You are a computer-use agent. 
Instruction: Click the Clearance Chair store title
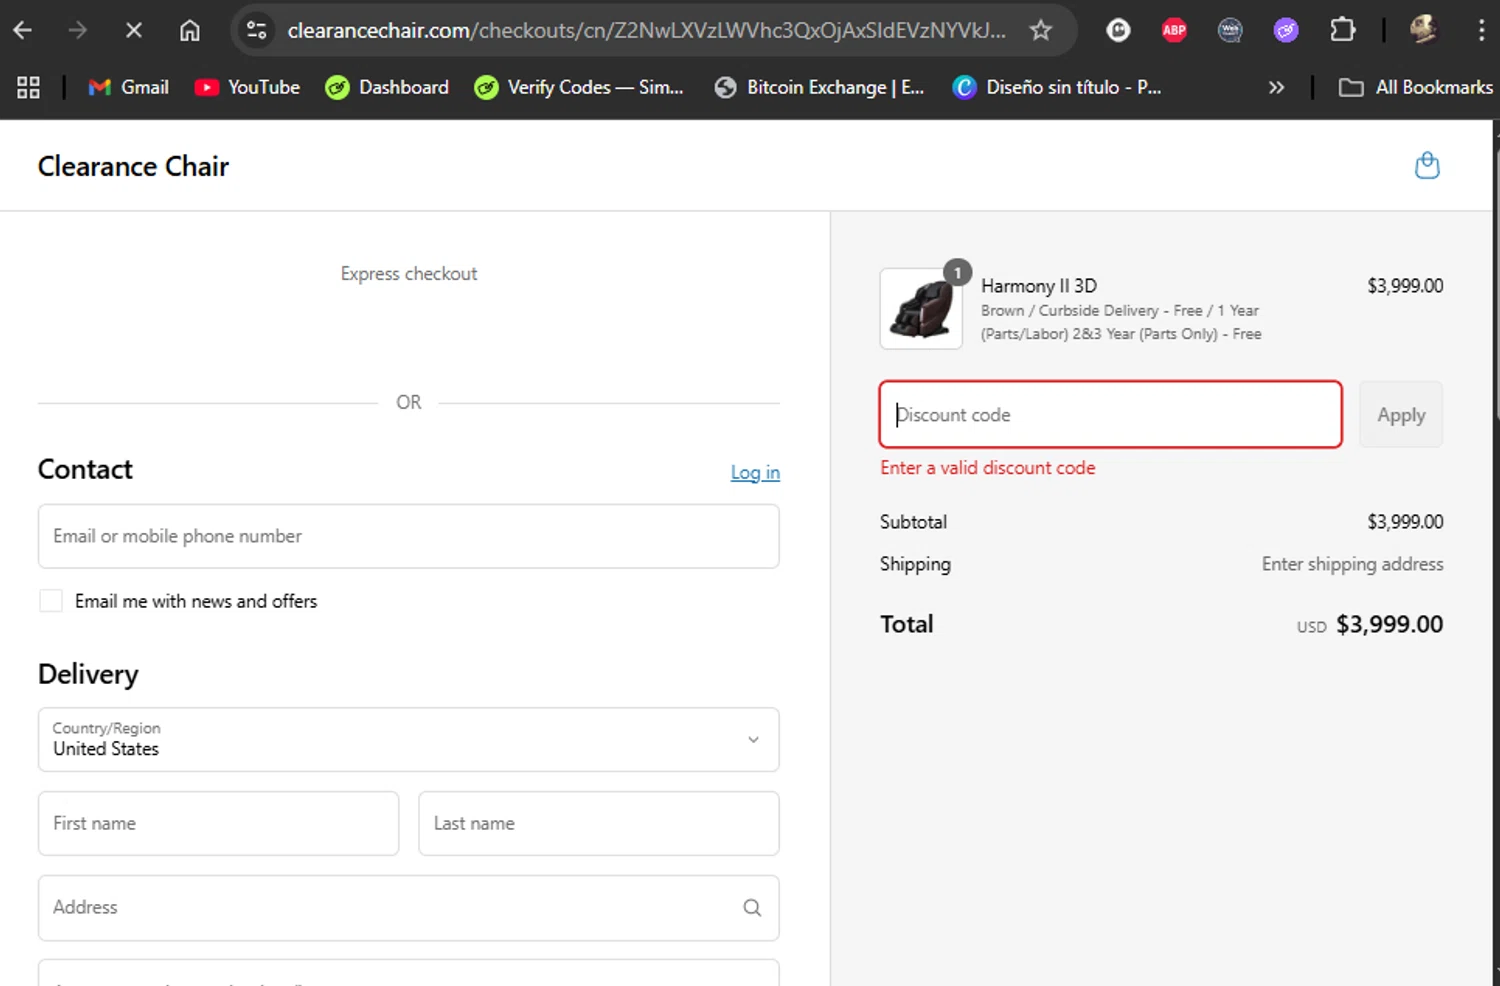(133, 166)
